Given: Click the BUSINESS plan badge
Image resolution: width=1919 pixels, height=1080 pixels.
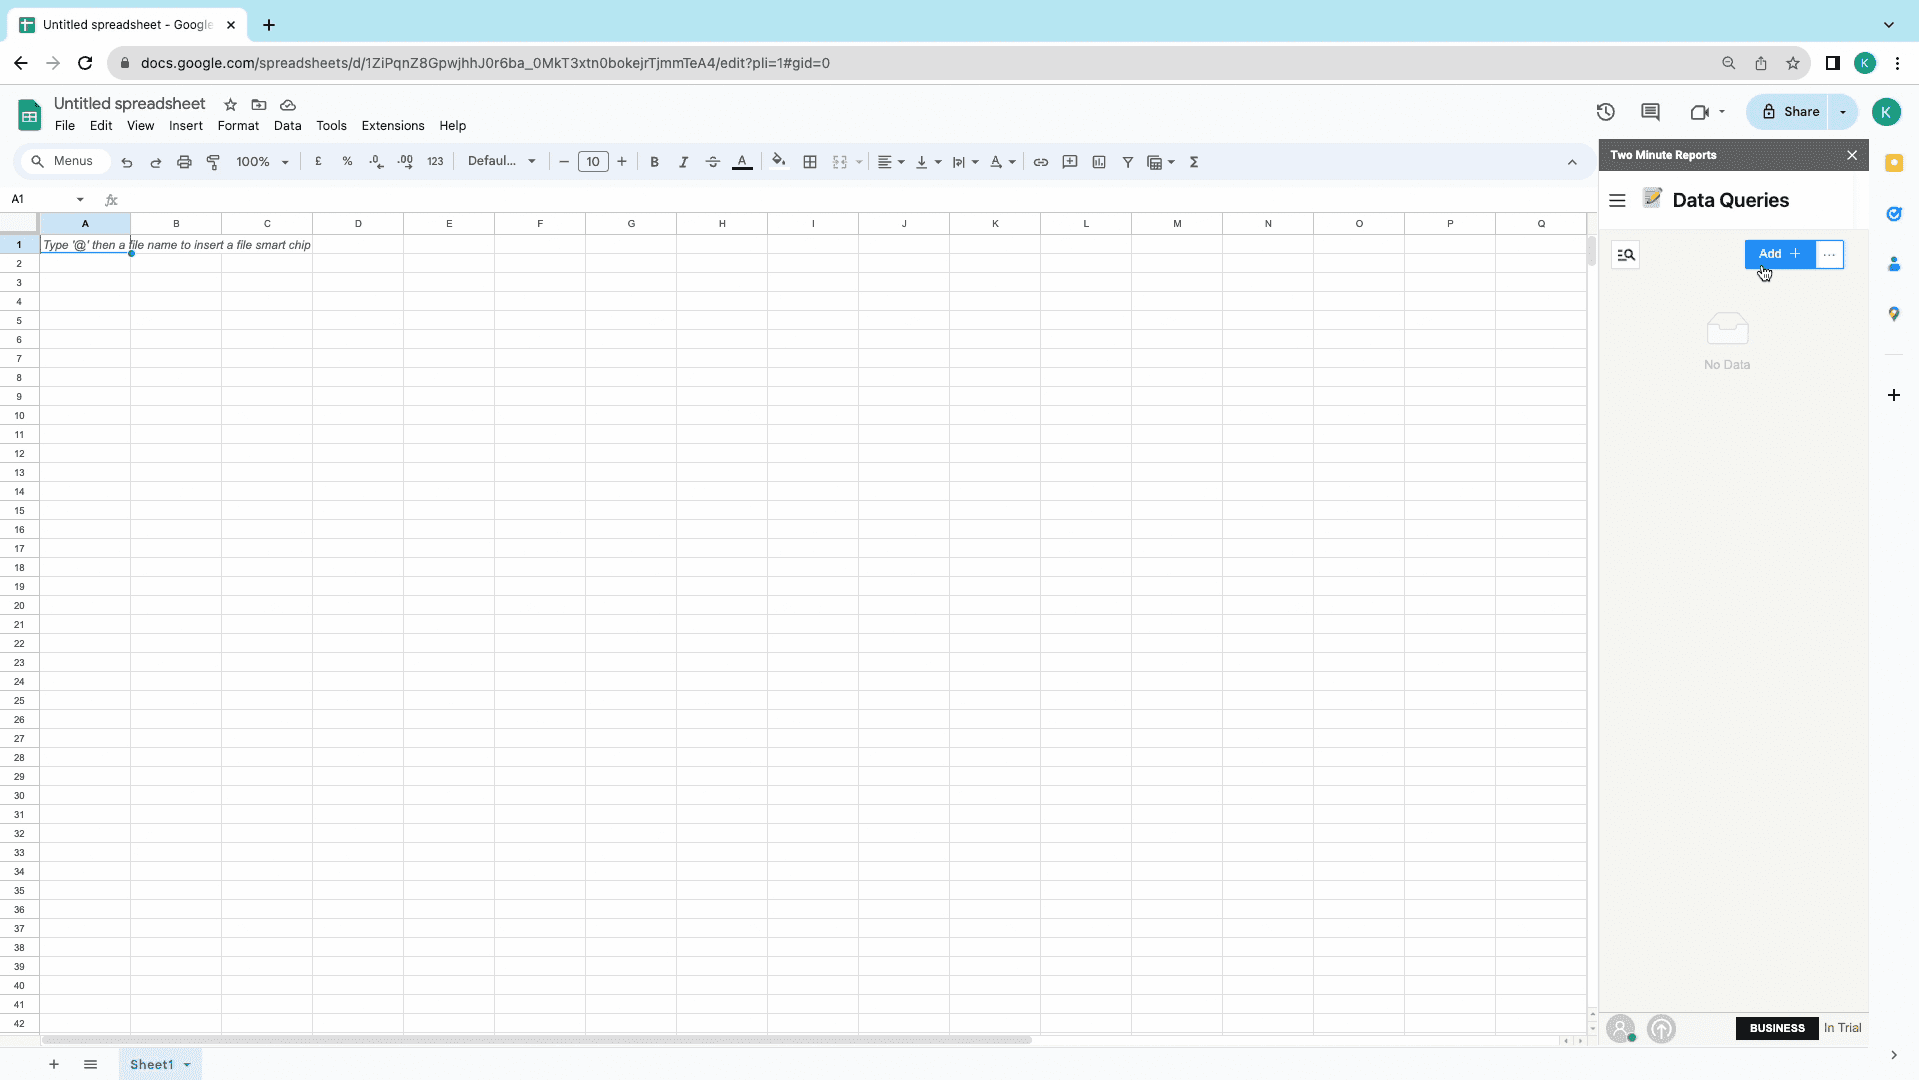Looking at the screenshot, I should 1777,1028.
